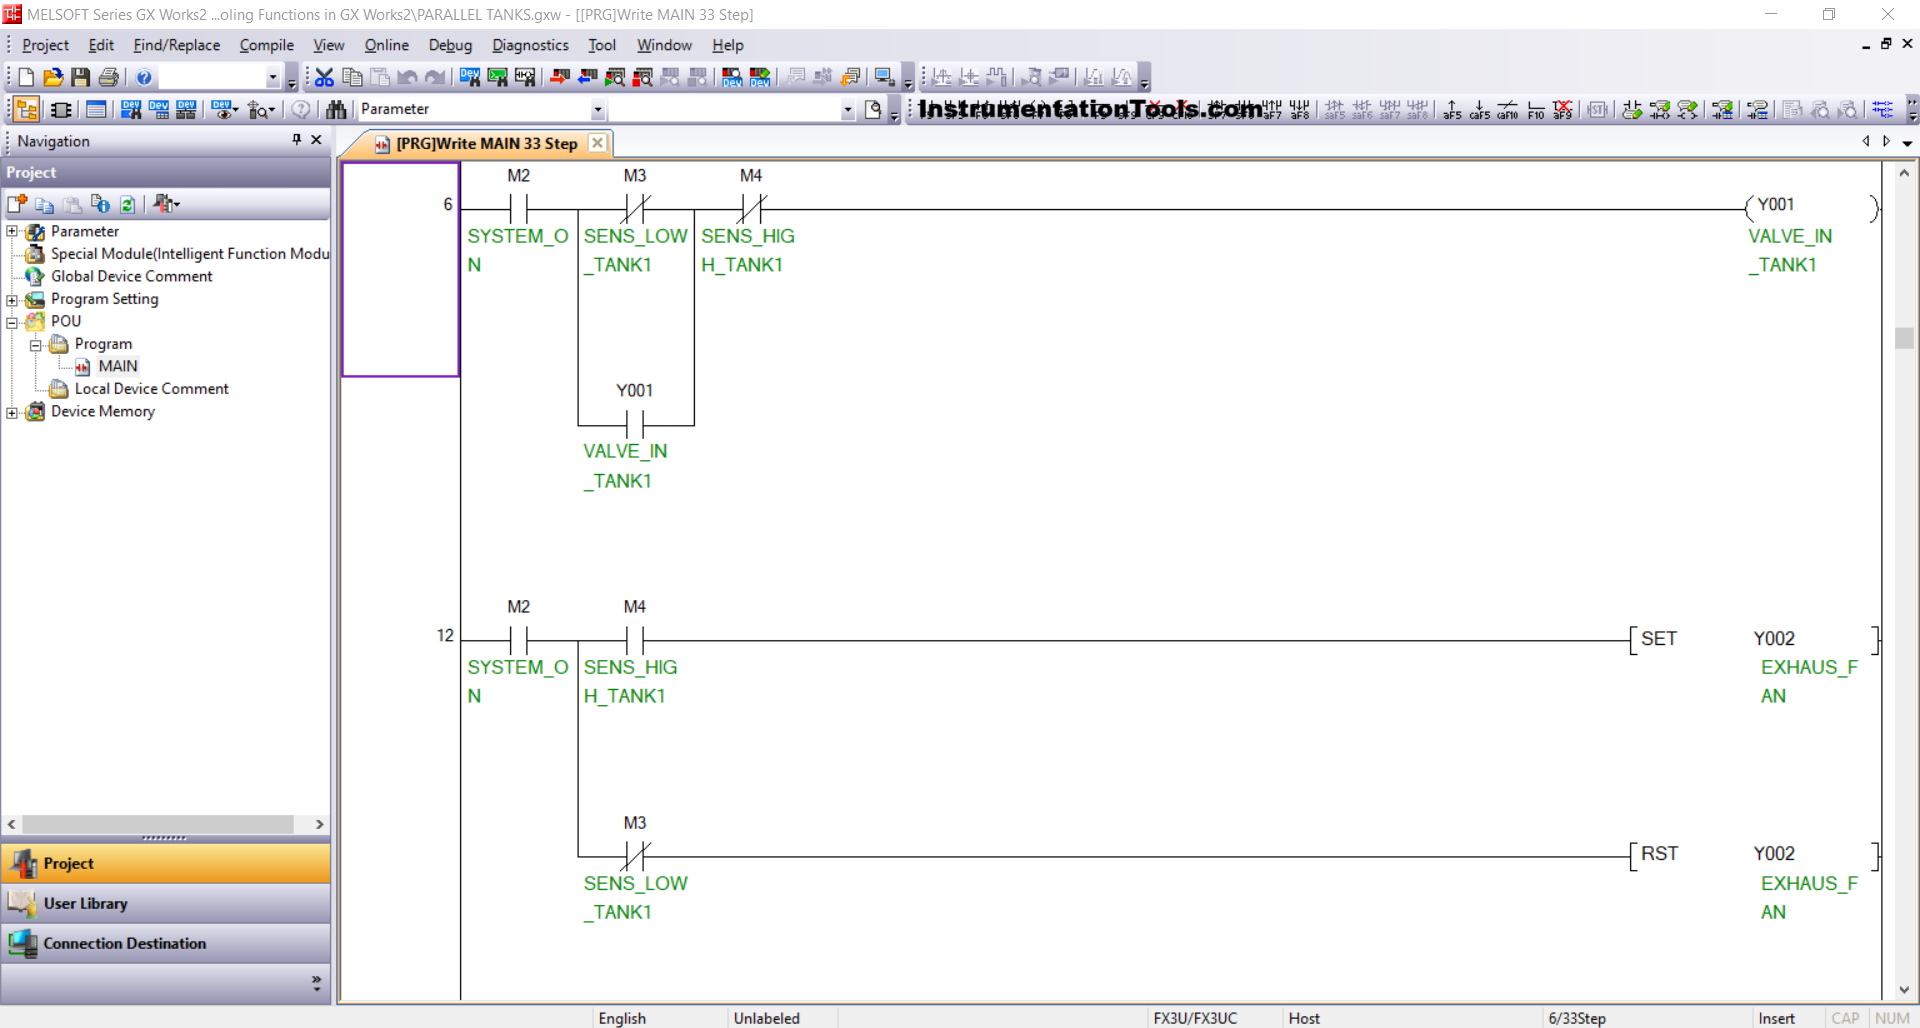Select Local Device Comment tree item
The width and height of the screenshot is (1920, 1028).
[x=151, y=389]
